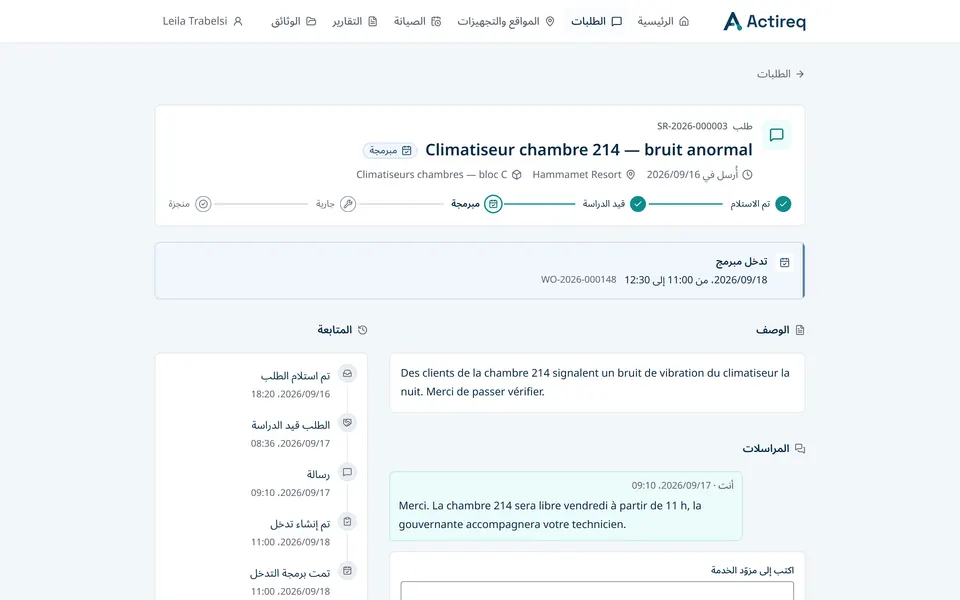Viewport: 960px width, 600px height.
Task: Click the Actireq logo
Action: (x=764, y=21)
